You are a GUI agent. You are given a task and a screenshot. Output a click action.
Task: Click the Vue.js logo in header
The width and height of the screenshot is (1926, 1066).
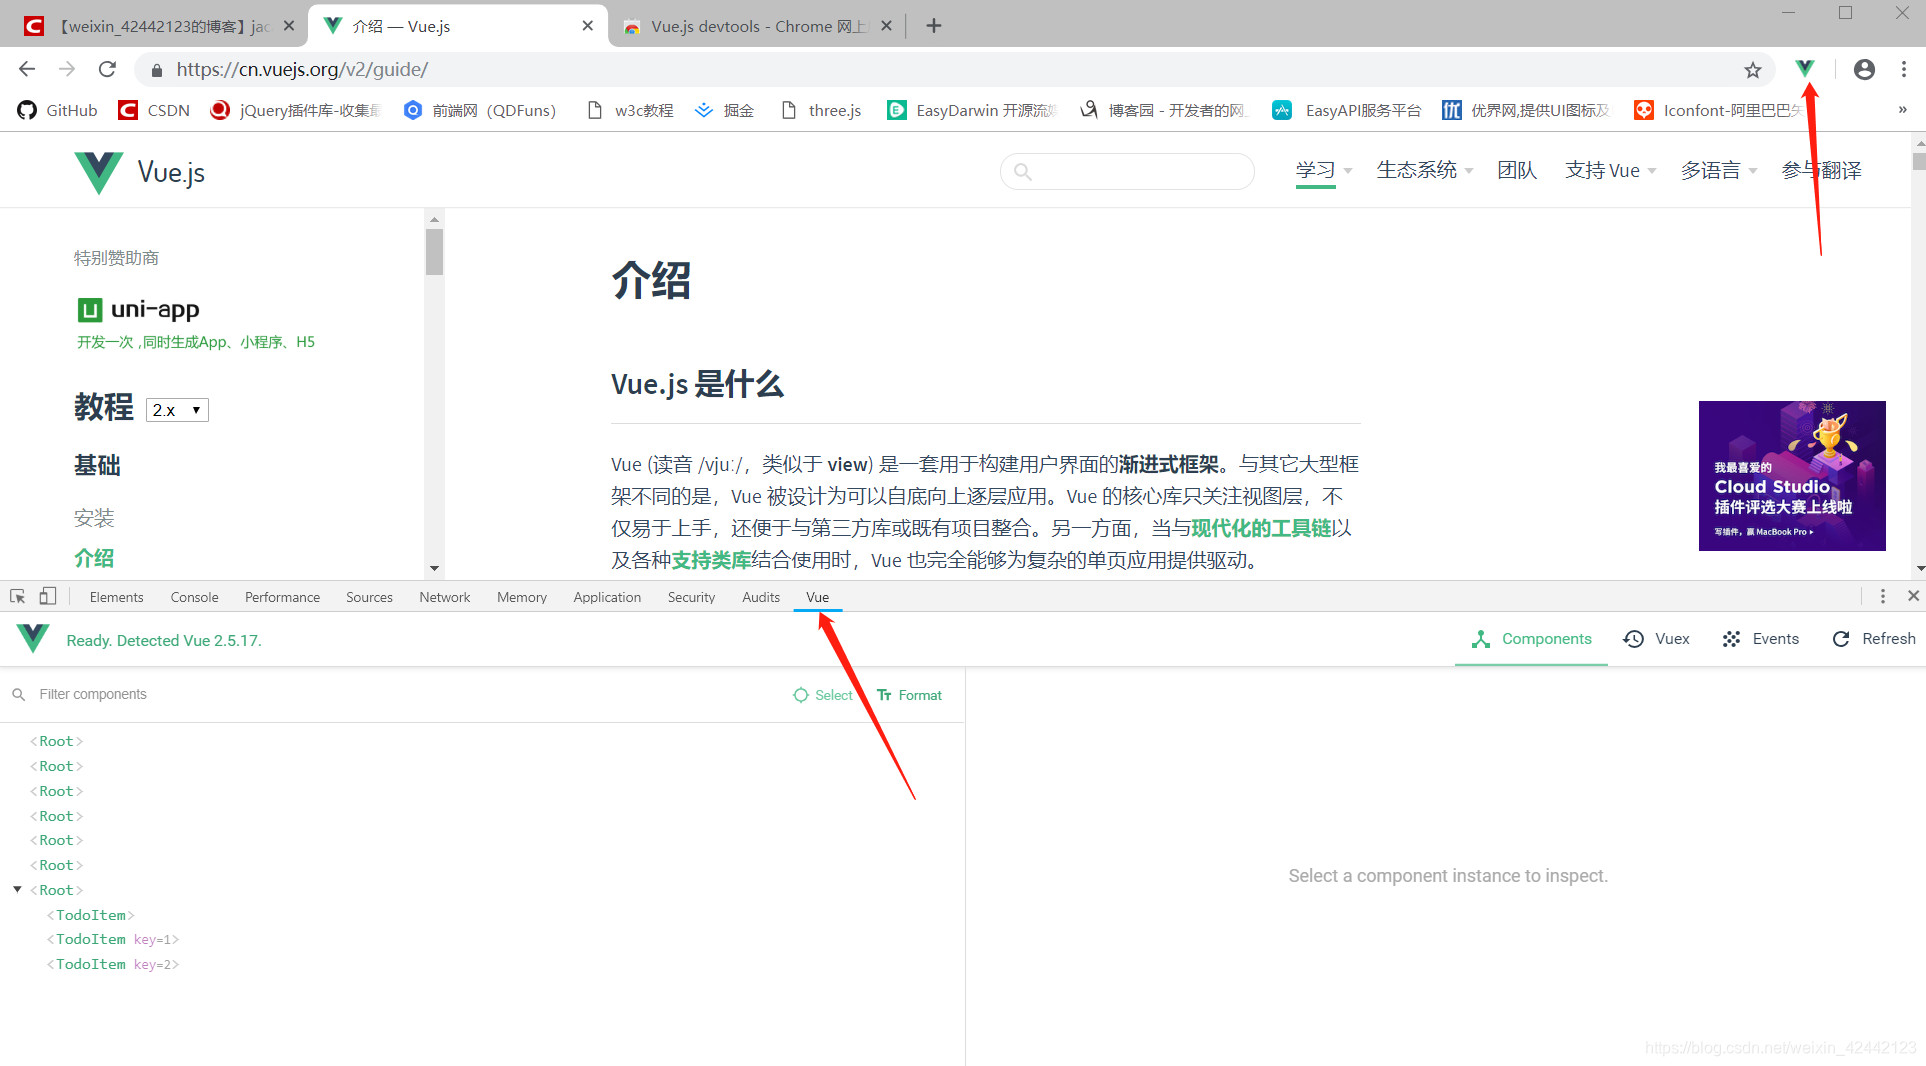(140, 172)
